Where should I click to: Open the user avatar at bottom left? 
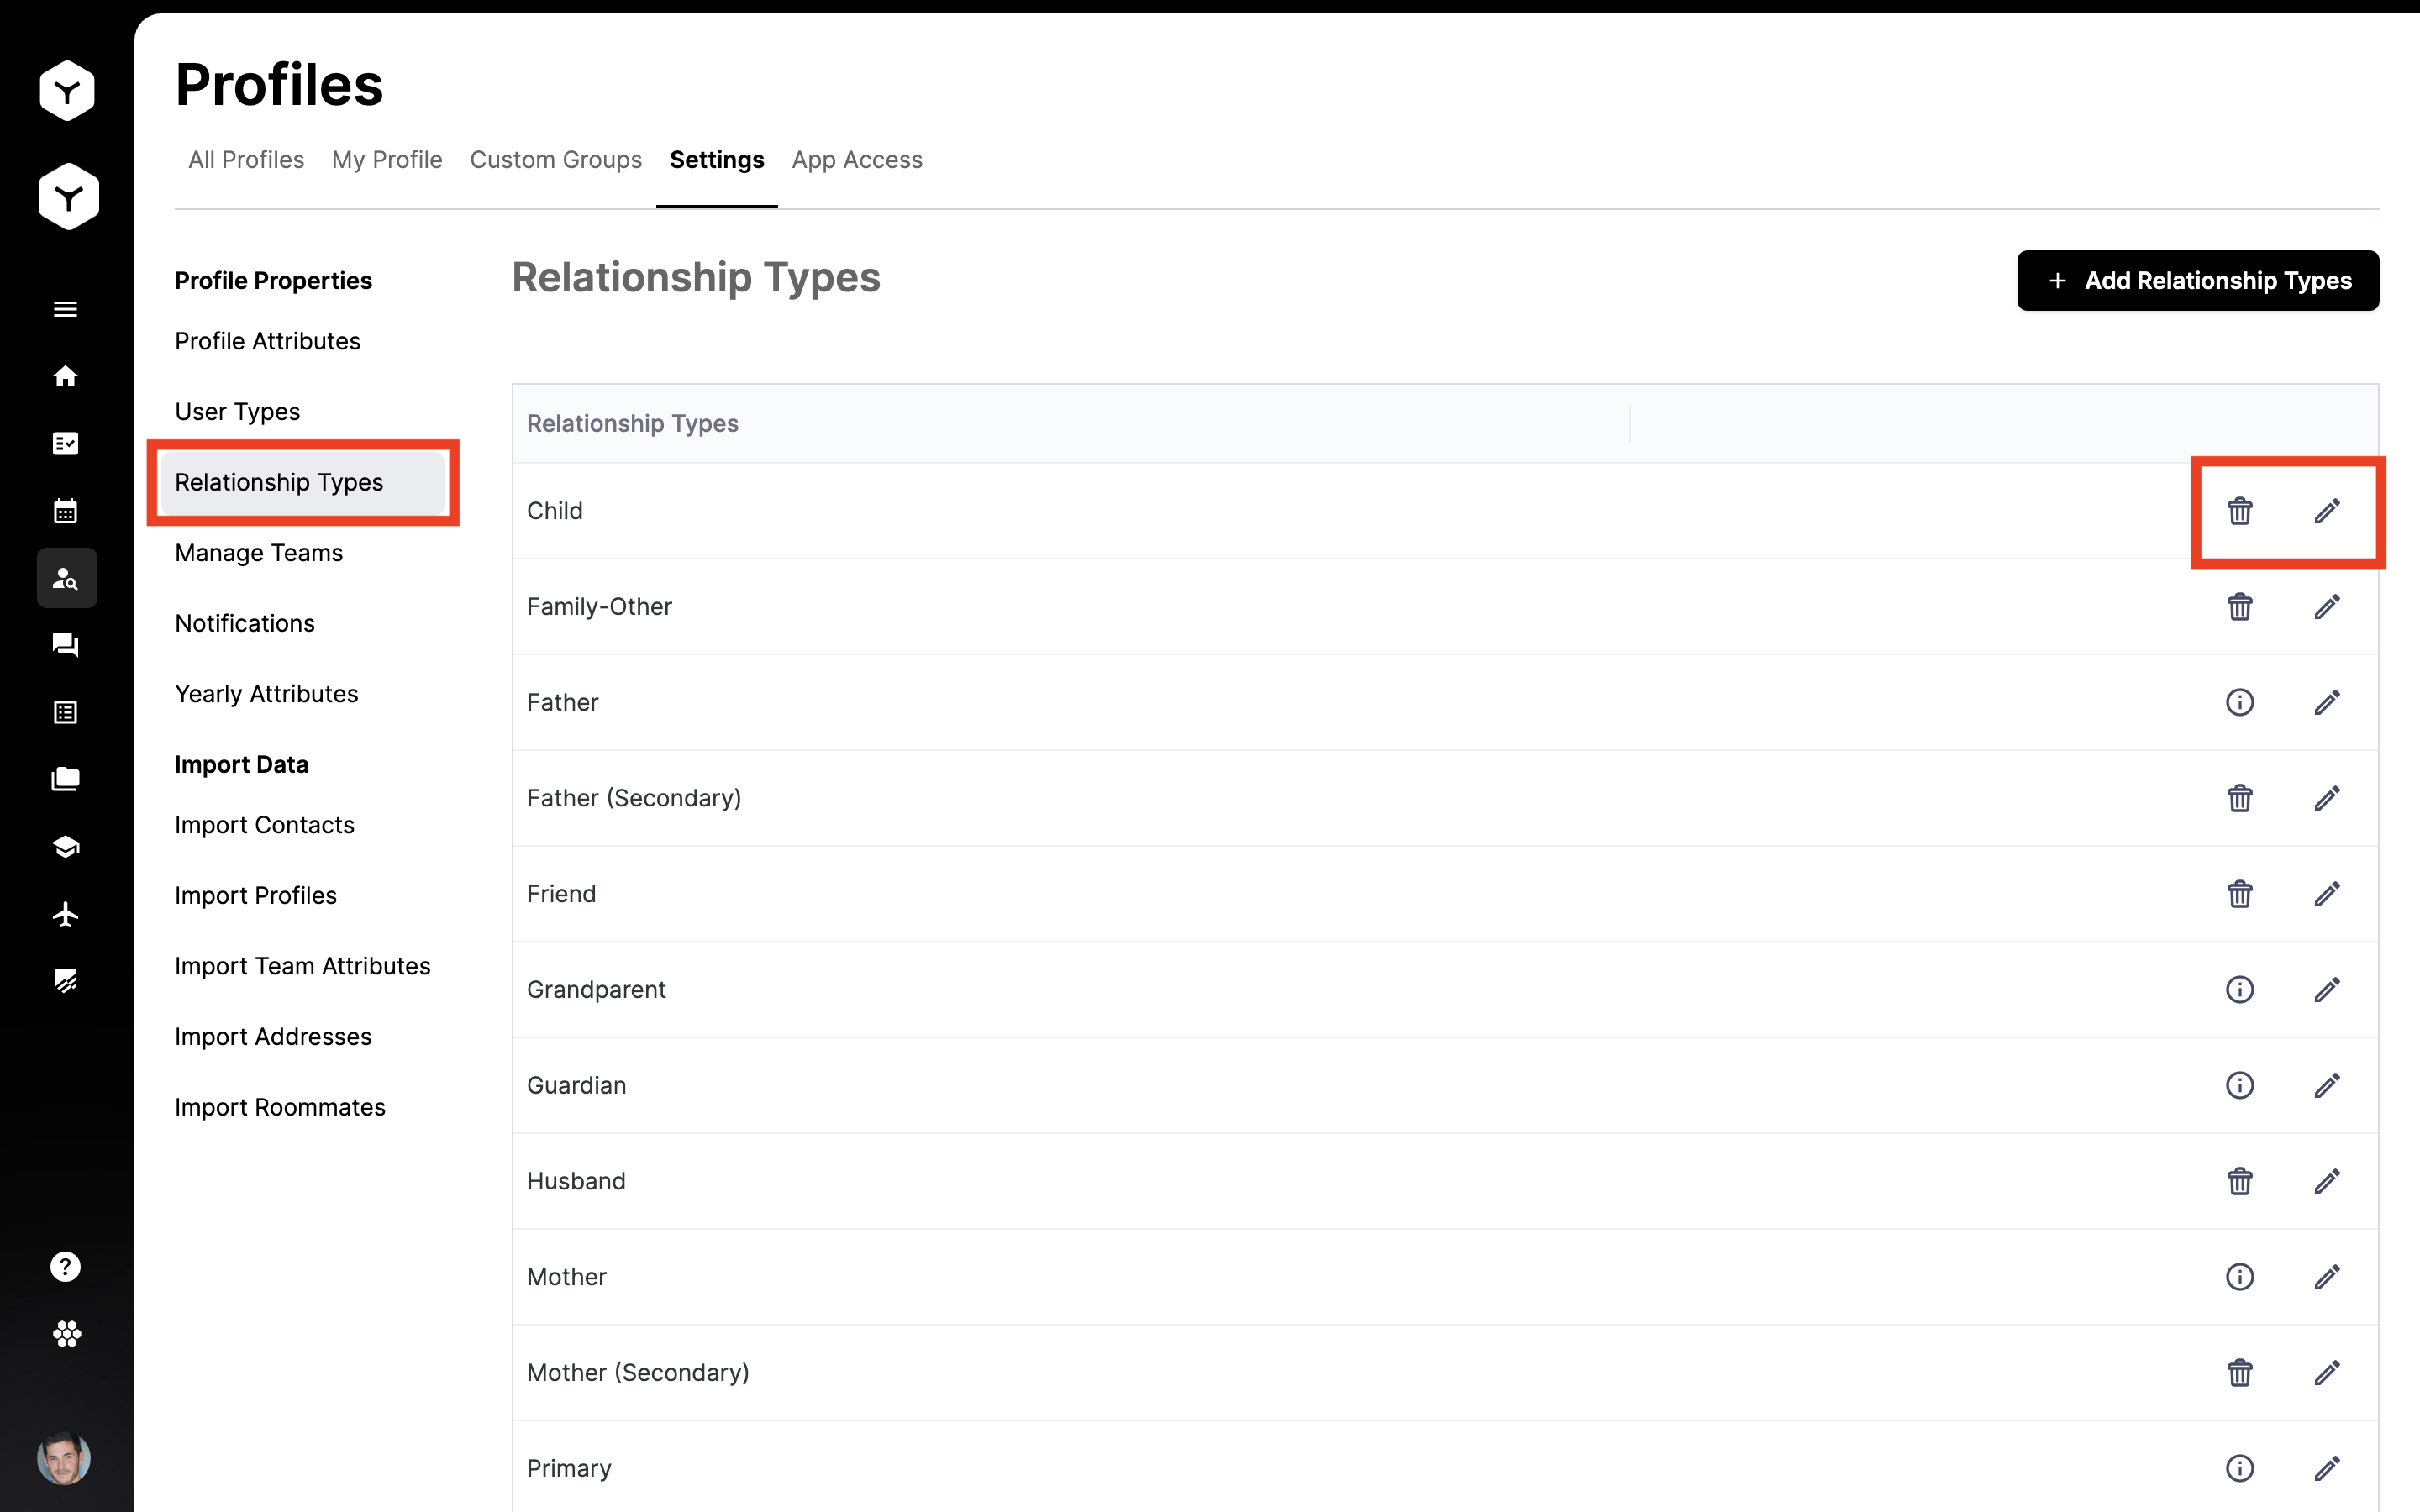64,1459
